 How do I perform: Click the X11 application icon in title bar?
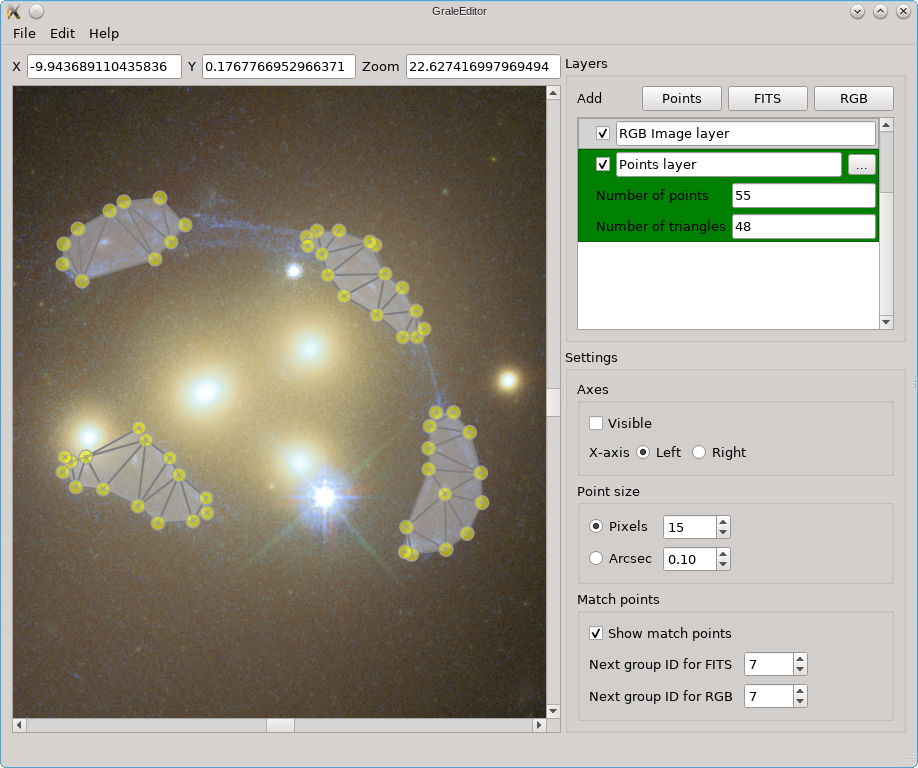click(x=13, y=11)
